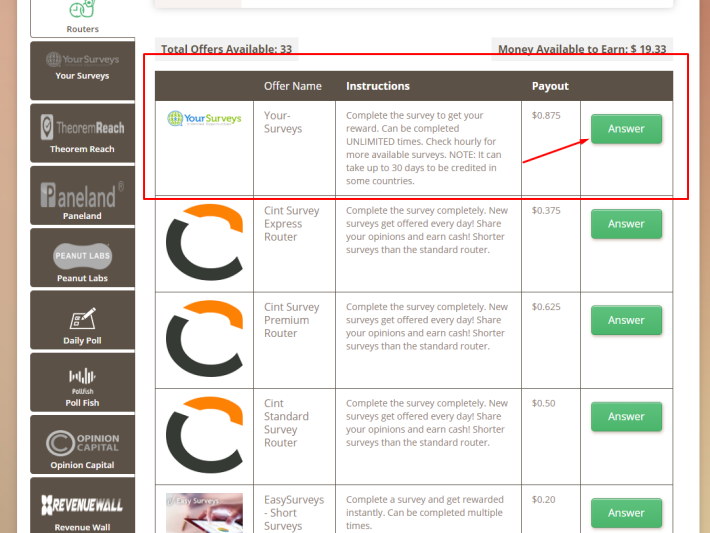Click the Total Offers Available: 33 label
This screenshot has width=710, height=533.
point(226,49)
